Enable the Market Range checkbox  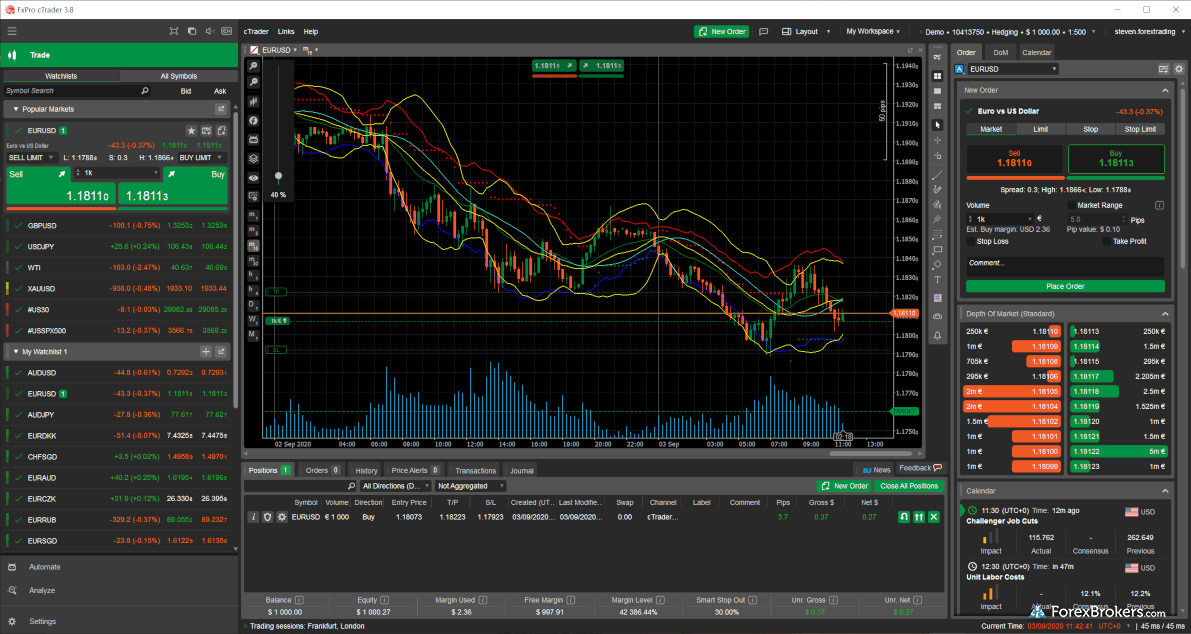(1072, 205)
